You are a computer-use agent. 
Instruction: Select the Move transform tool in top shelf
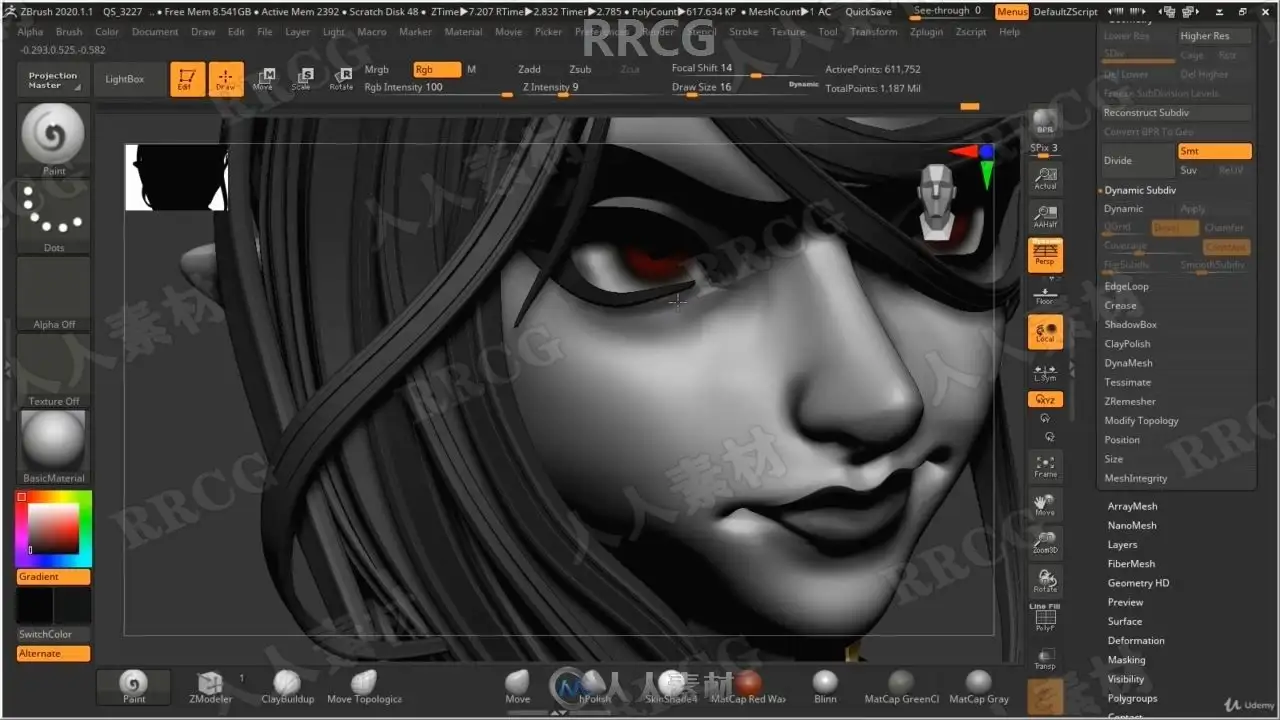click(263, 79)
